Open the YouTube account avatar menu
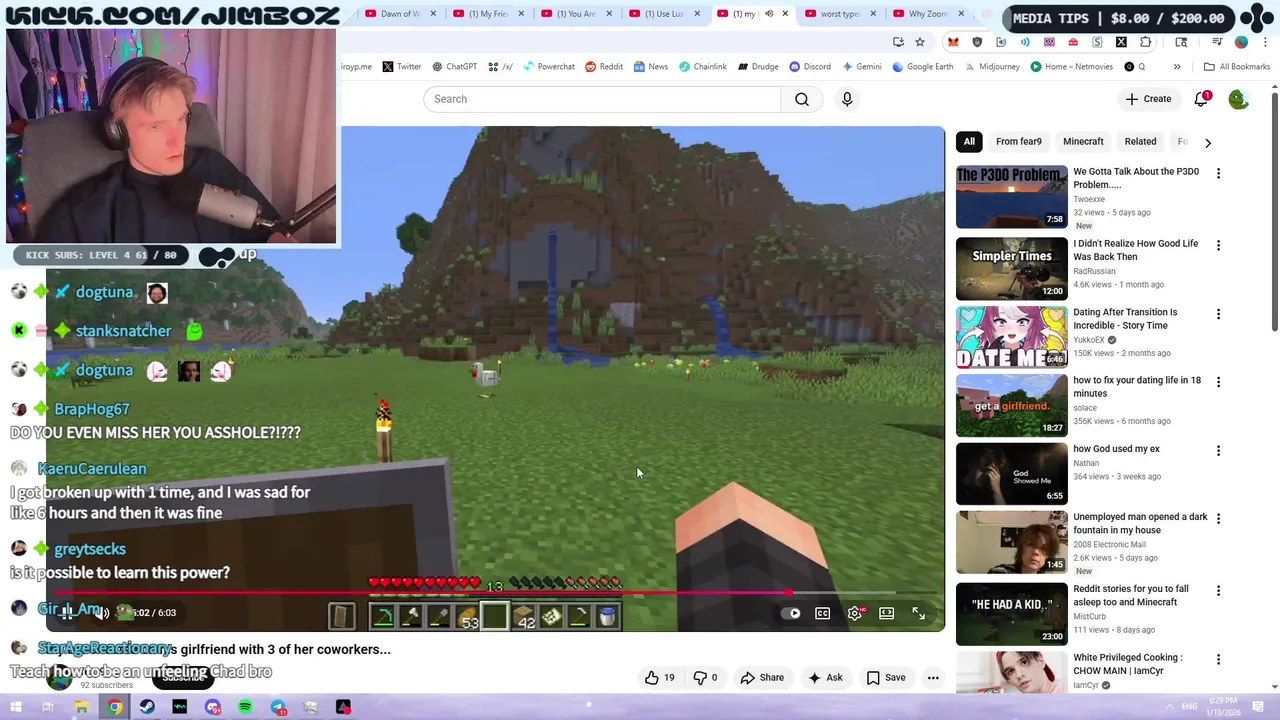This screenshot has width=1280, height=720. pos(1238,99)
